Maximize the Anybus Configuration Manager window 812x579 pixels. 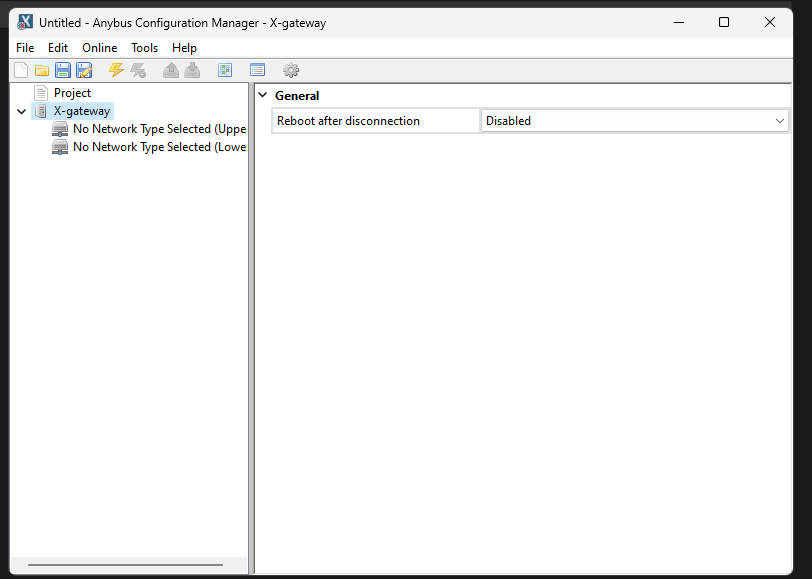click(x=724, y=22)
